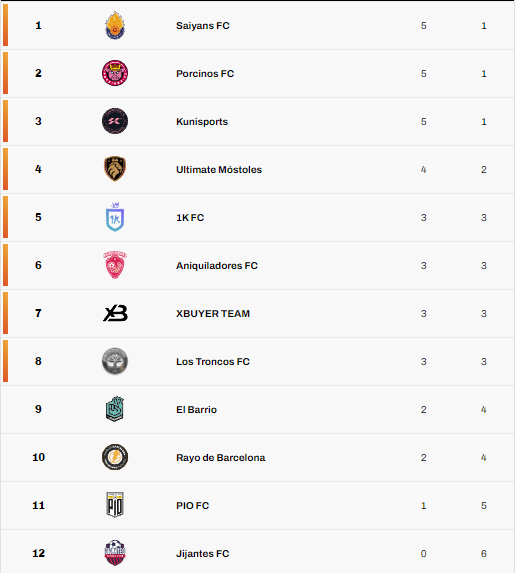Click the orange playoff bar beside rank 1
515x573 pixels.
click(x=5, y=25)
